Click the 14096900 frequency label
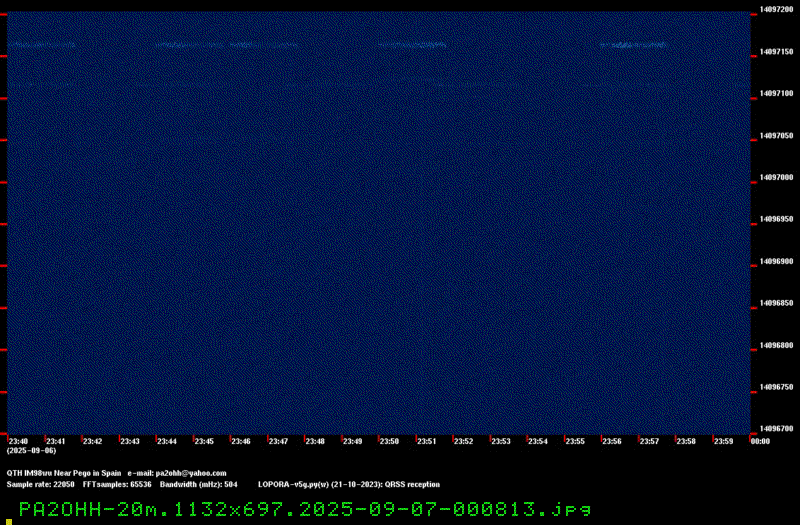 point(777,261)
